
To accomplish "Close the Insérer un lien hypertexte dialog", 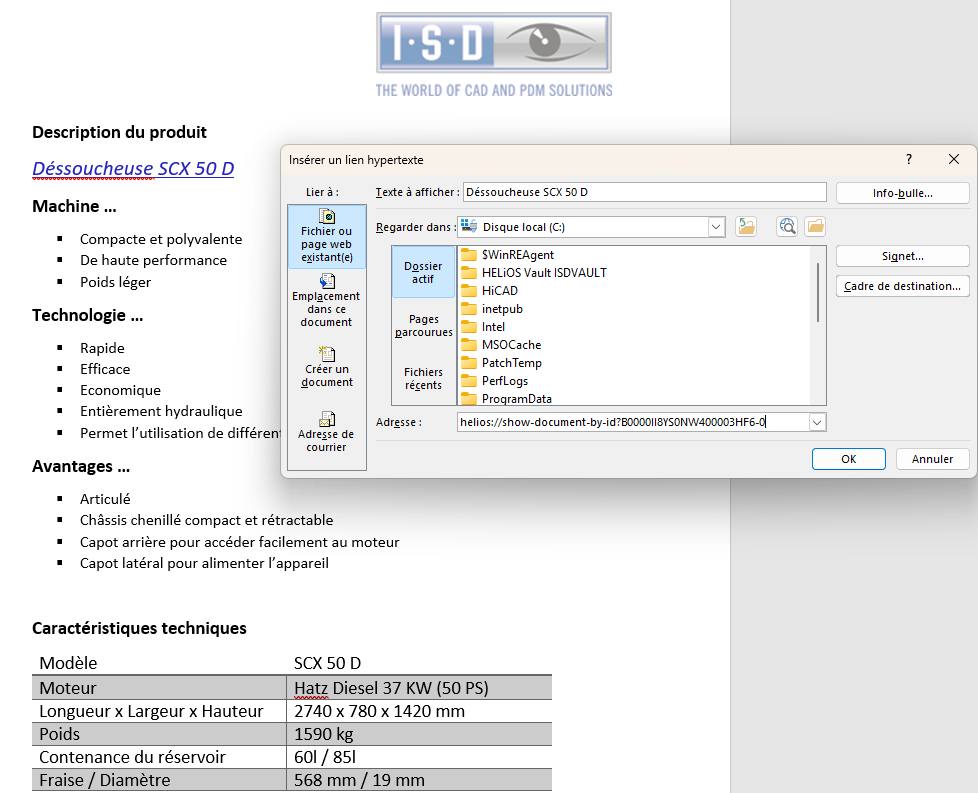I will [954, 160].
